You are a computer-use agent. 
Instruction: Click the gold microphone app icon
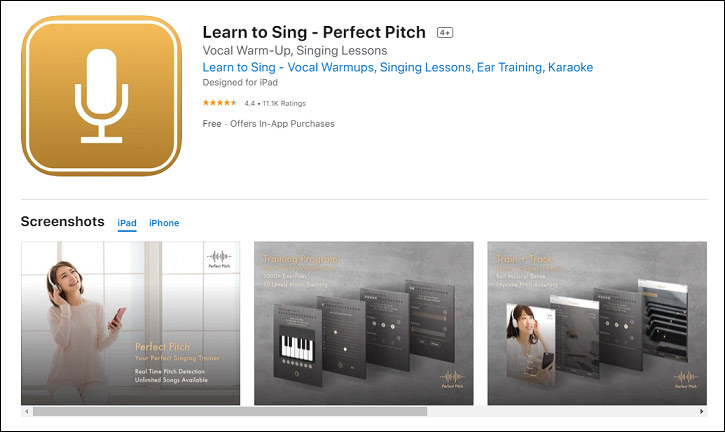[x=101, y=96]
